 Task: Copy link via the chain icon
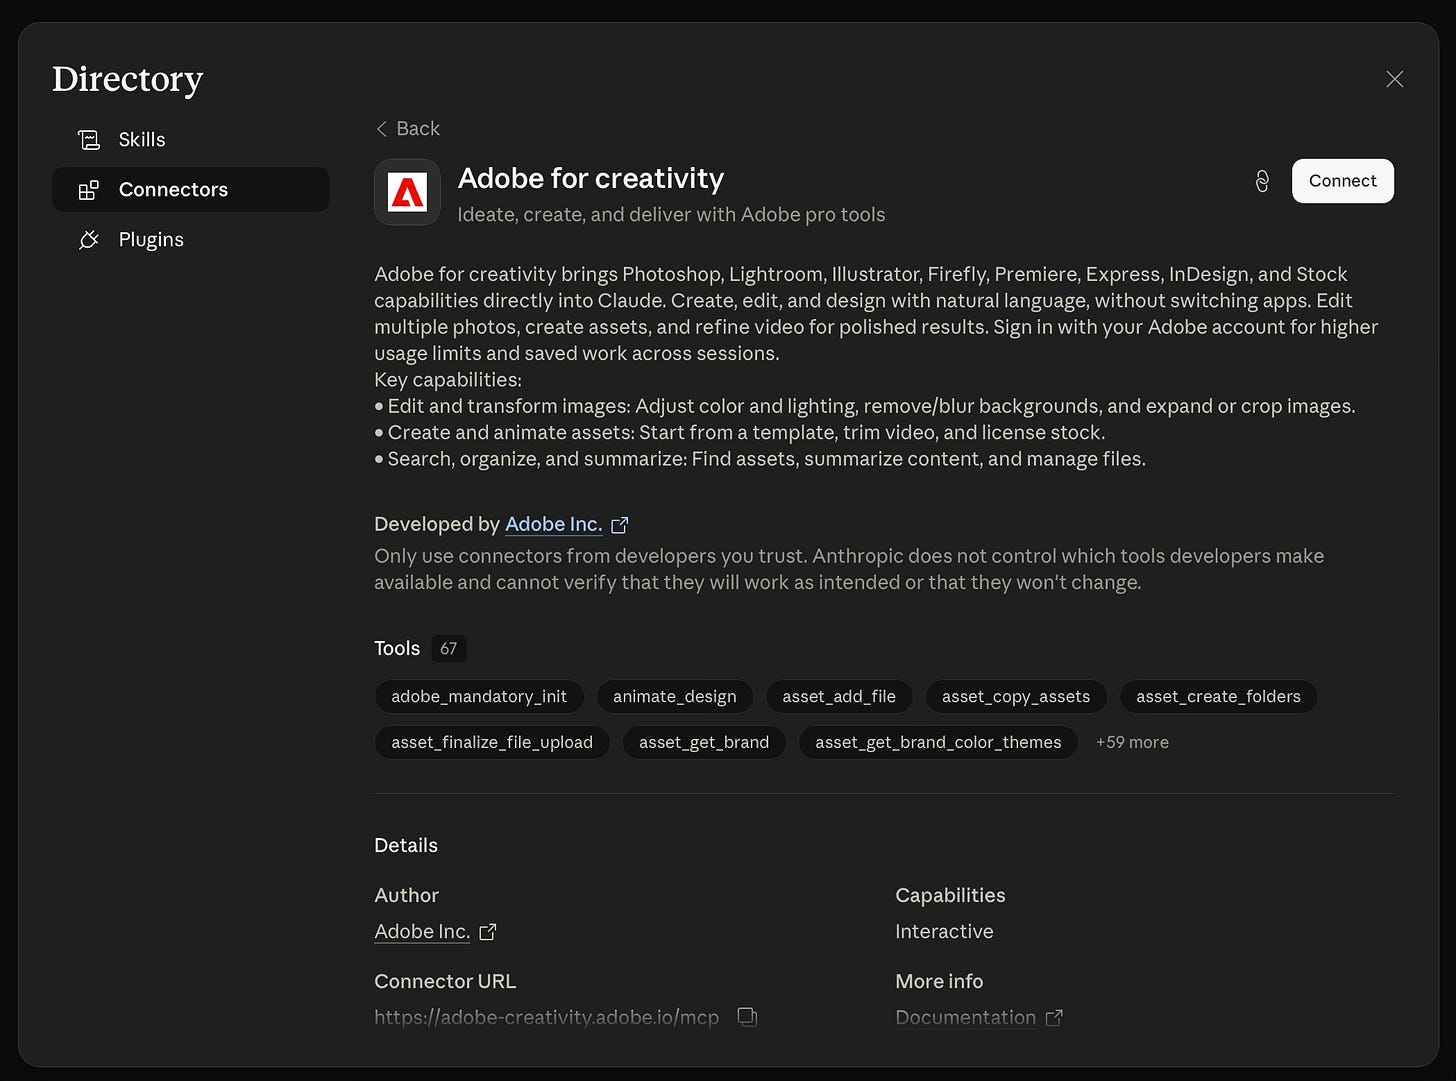(x=1262, y=181)
